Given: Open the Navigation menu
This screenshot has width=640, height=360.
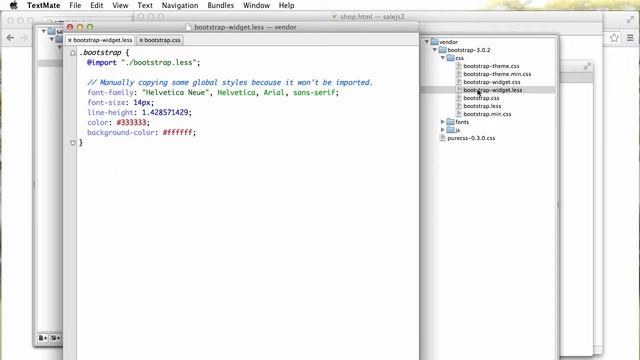Looking at the screenshot, I should pos(180,5).
